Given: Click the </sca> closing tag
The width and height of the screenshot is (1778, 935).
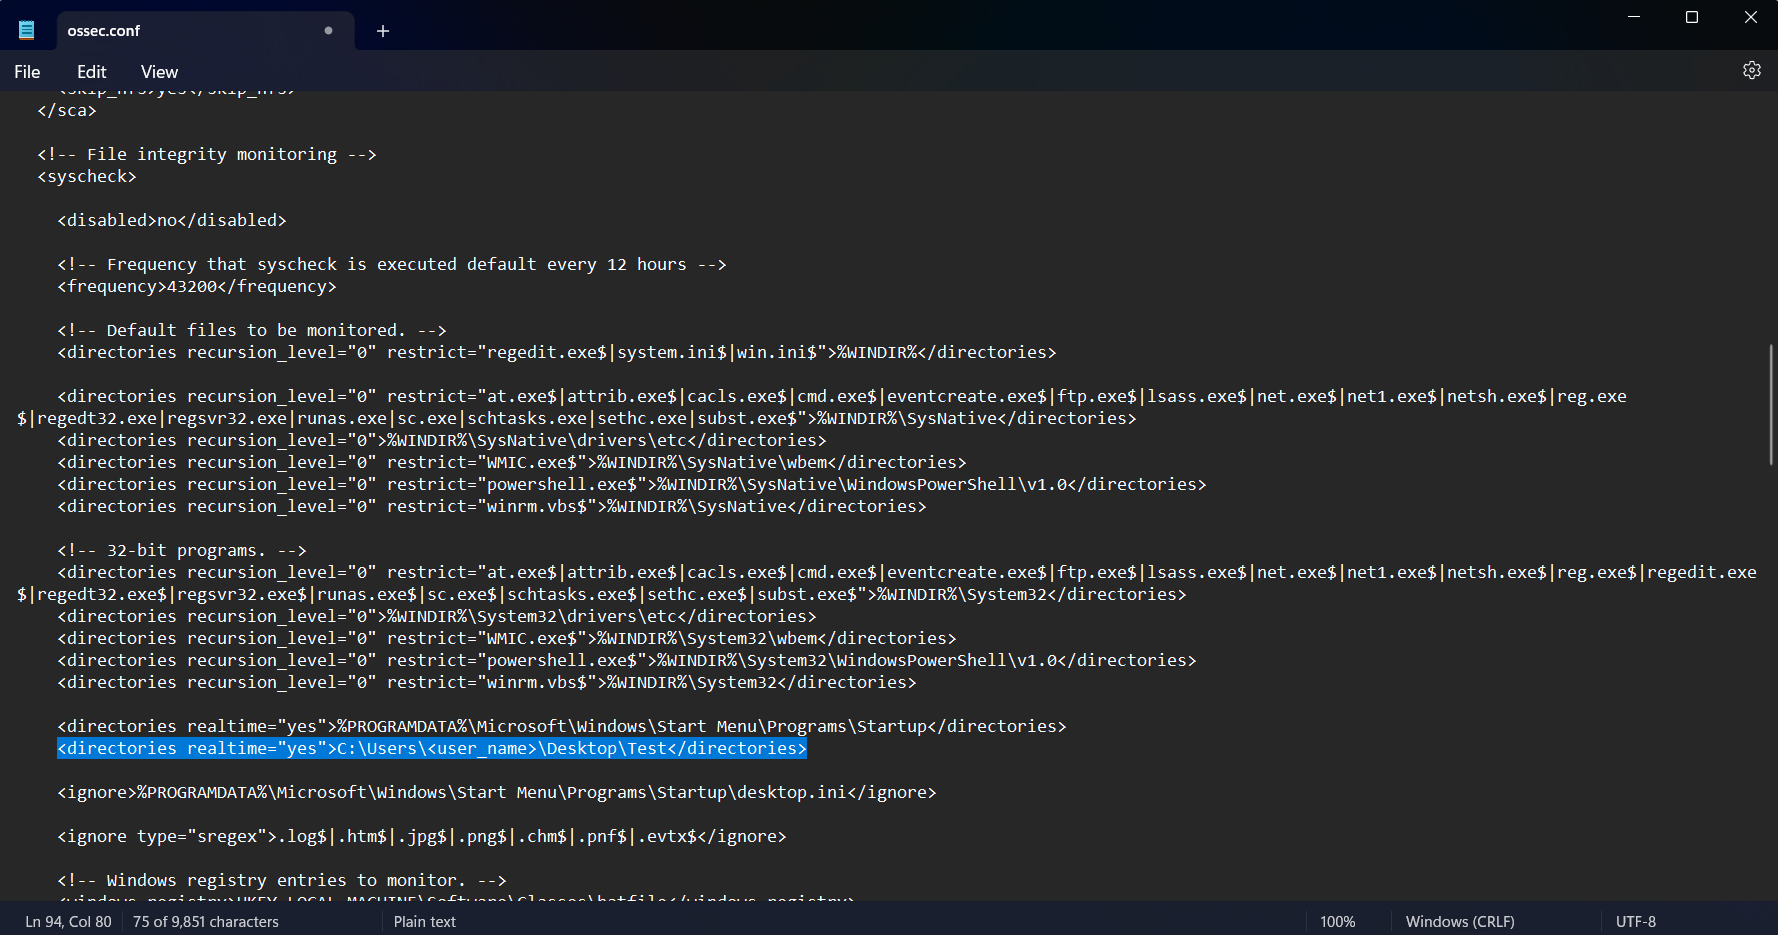Looking at the screenshot, I should point(67,110).
